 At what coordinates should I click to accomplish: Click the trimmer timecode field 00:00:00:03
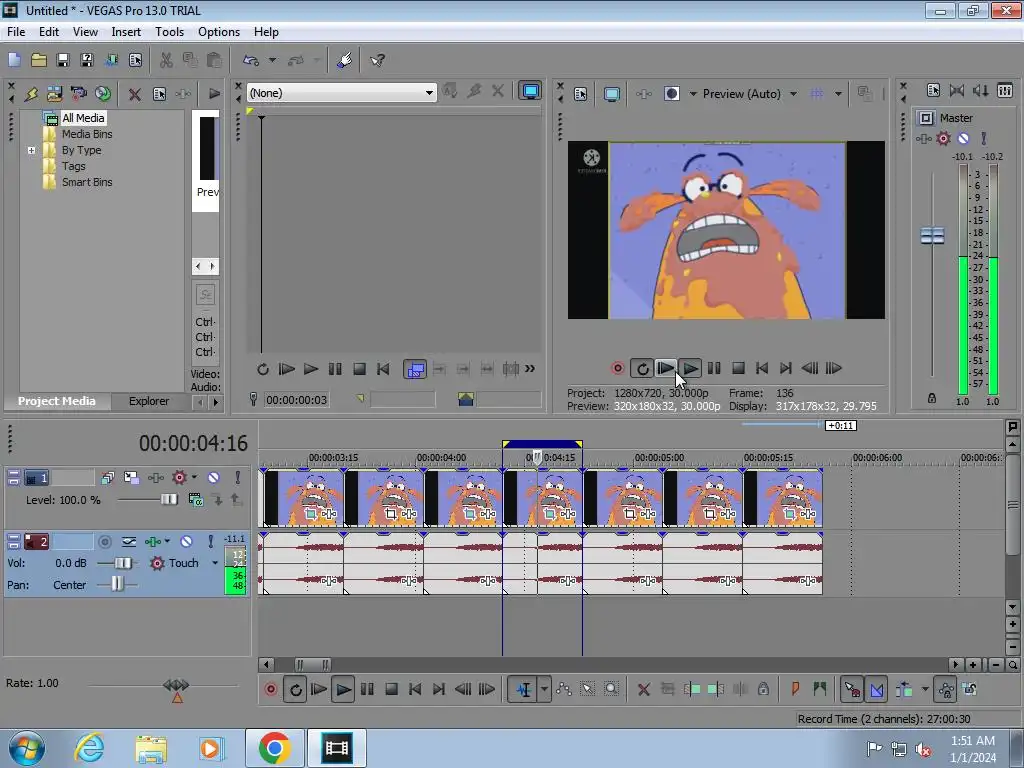point(296,400)
